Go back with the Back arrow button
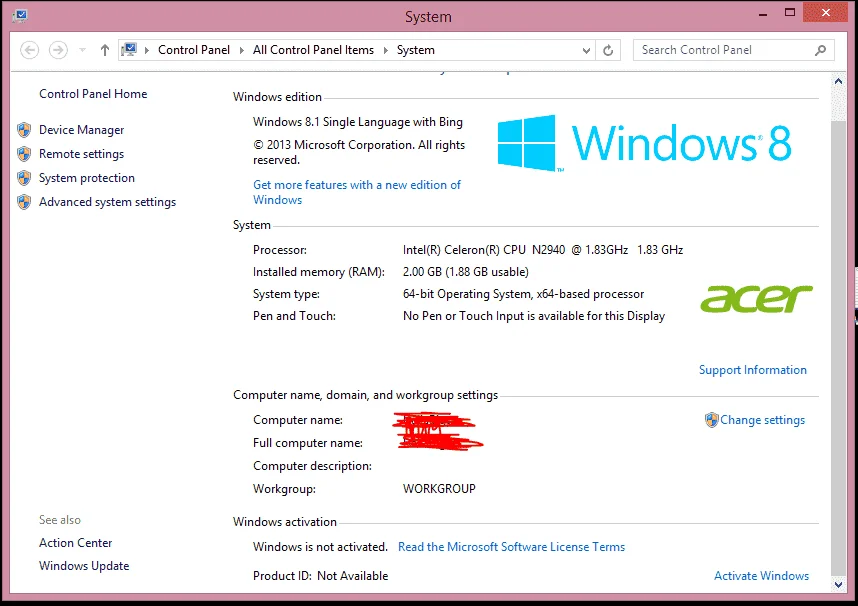 coord(30,50)
